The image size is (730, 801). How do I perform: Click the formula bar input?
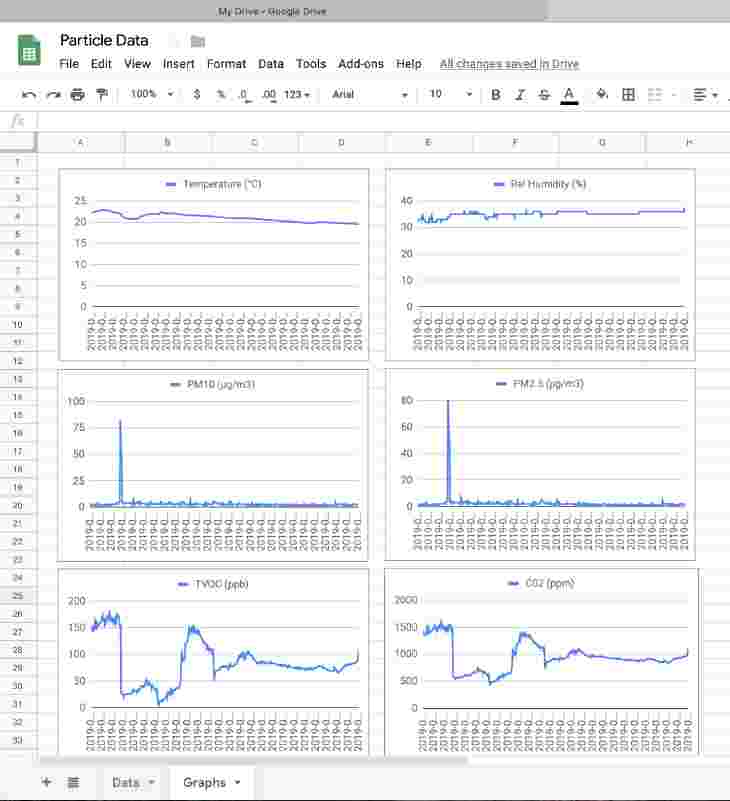point(383,121)
